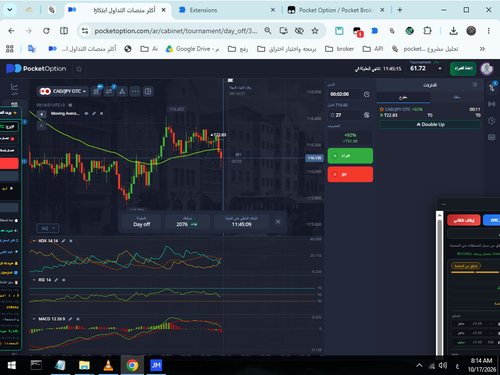Remove the ADX 14 14 indicator
Screen dimensions: 500x375
[x=71, y=241]
